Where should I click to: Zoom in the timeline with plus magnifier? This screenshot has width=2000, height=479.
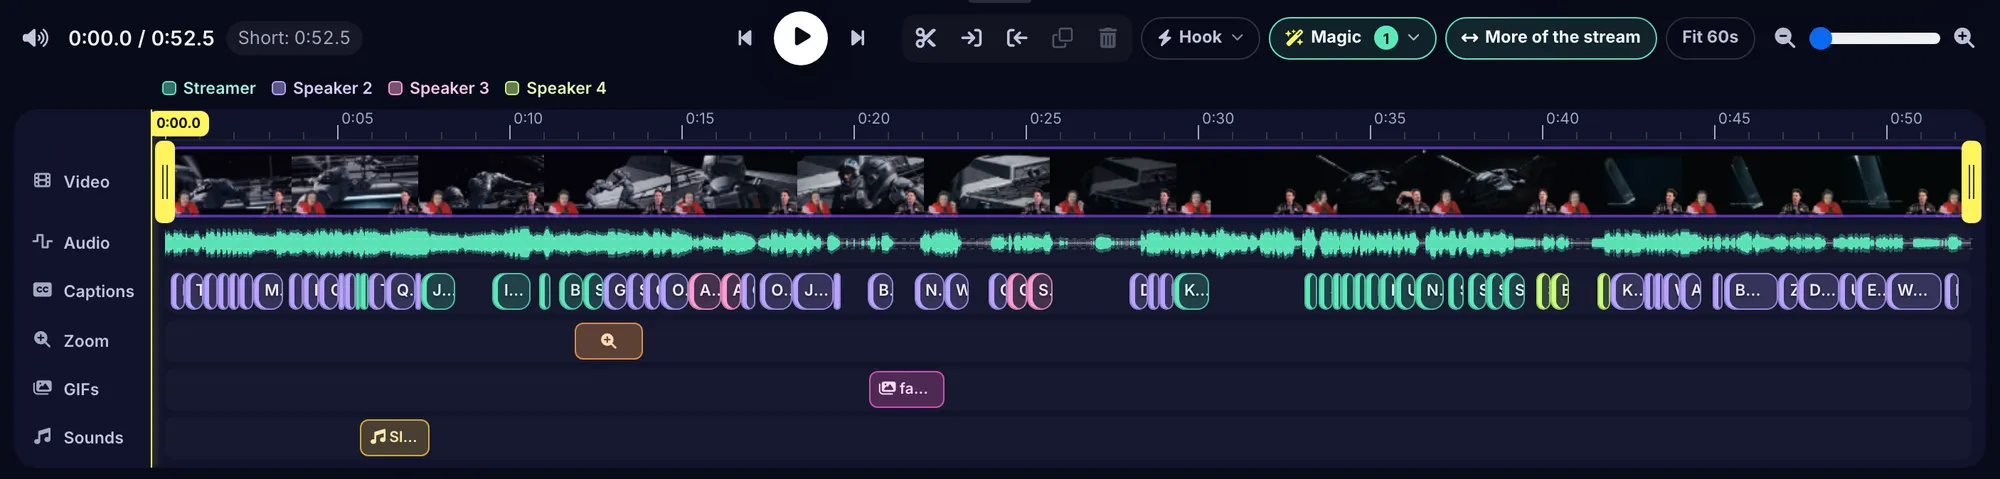tap(1964, 38)
